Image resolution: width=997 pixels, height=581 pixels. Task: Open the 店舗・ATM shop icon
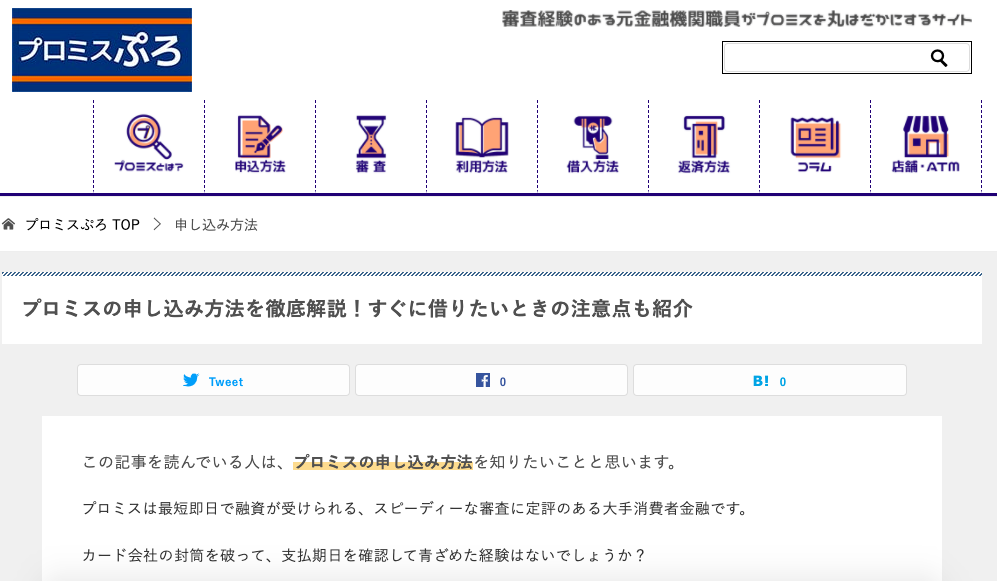[x=926, y=136]
